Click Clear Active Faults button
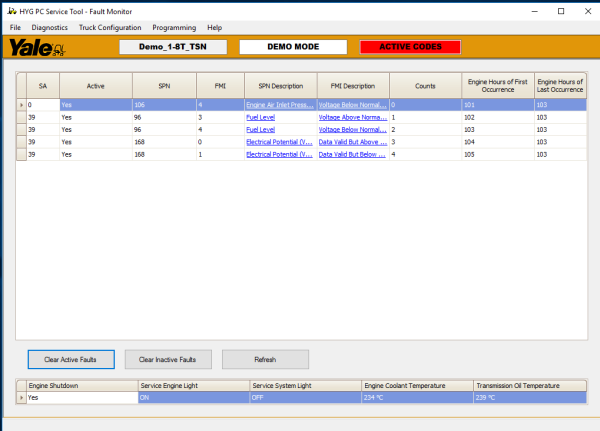 71,359
